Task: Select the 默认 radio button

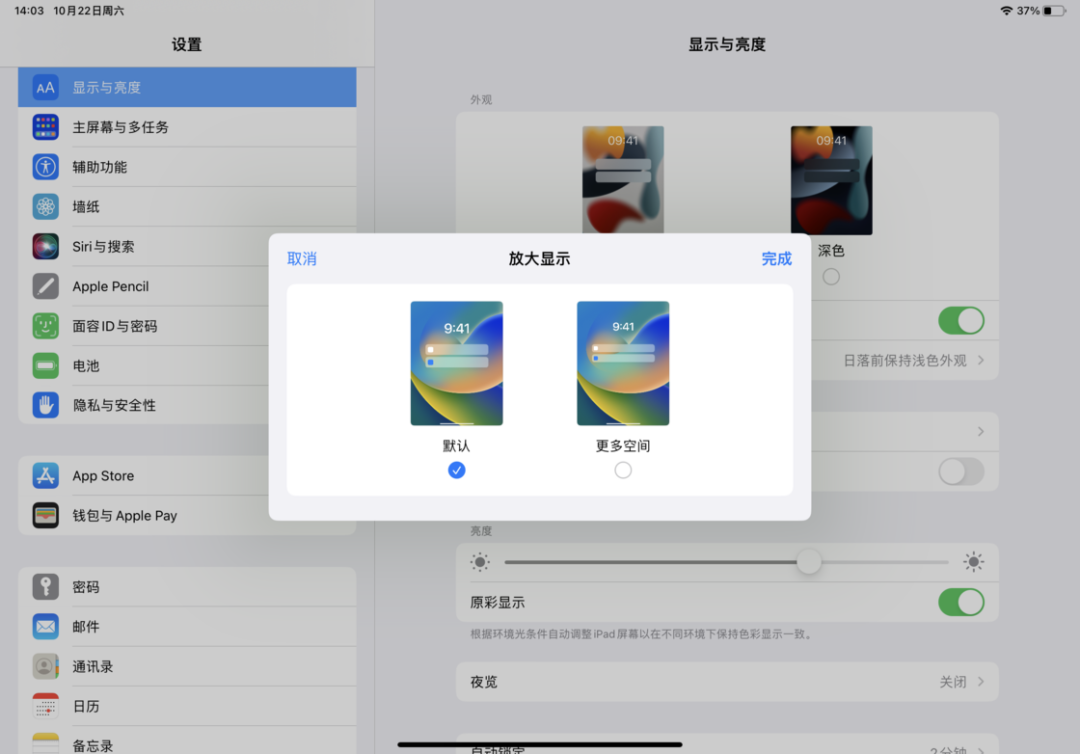Action: point(457,470)
